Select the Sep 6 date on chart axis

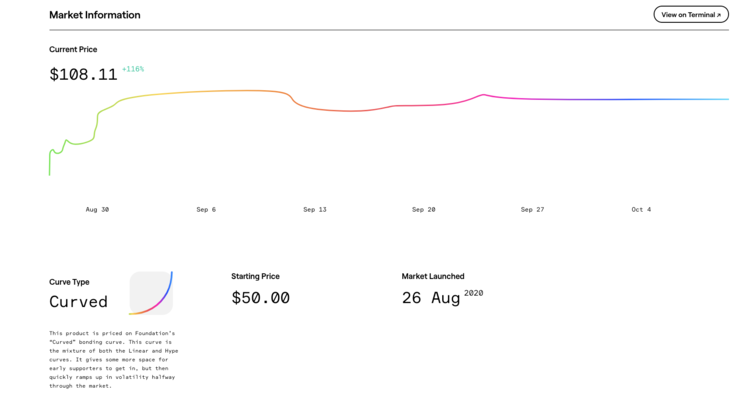point(206,210)
